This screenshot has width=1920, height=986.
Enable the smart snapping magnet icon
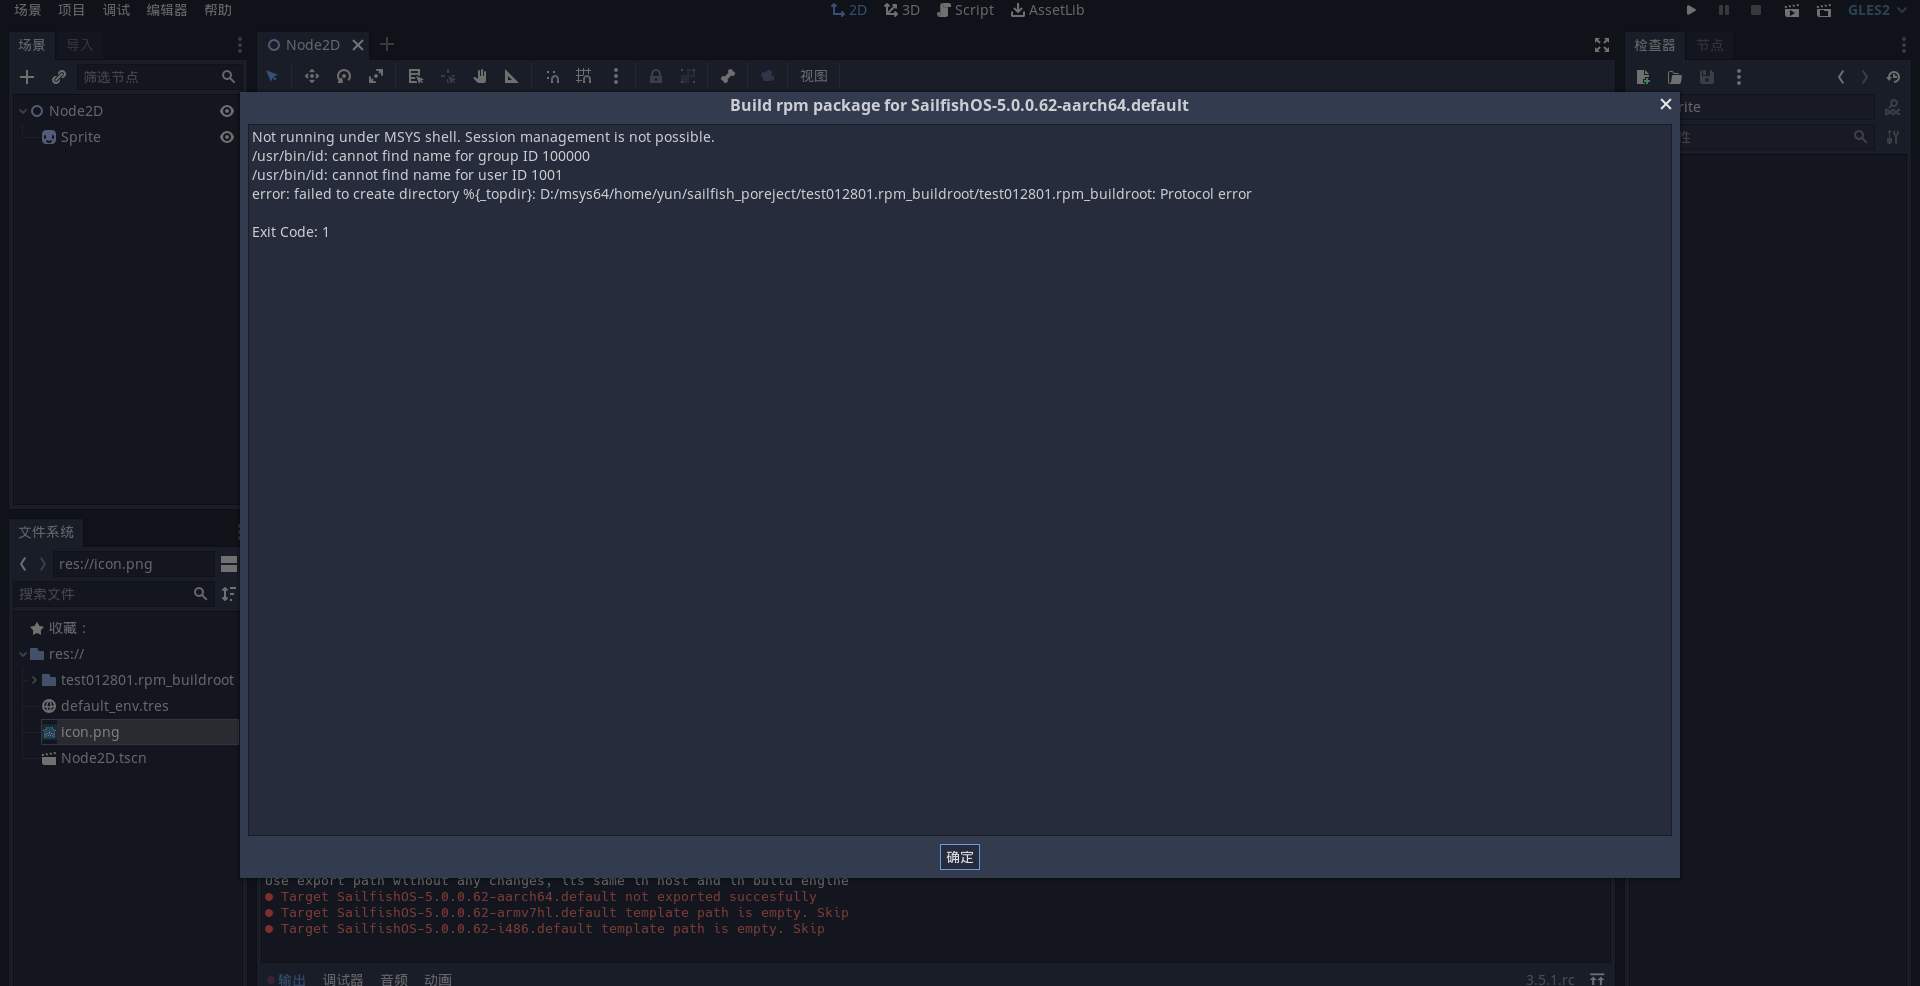coord(552,76)
